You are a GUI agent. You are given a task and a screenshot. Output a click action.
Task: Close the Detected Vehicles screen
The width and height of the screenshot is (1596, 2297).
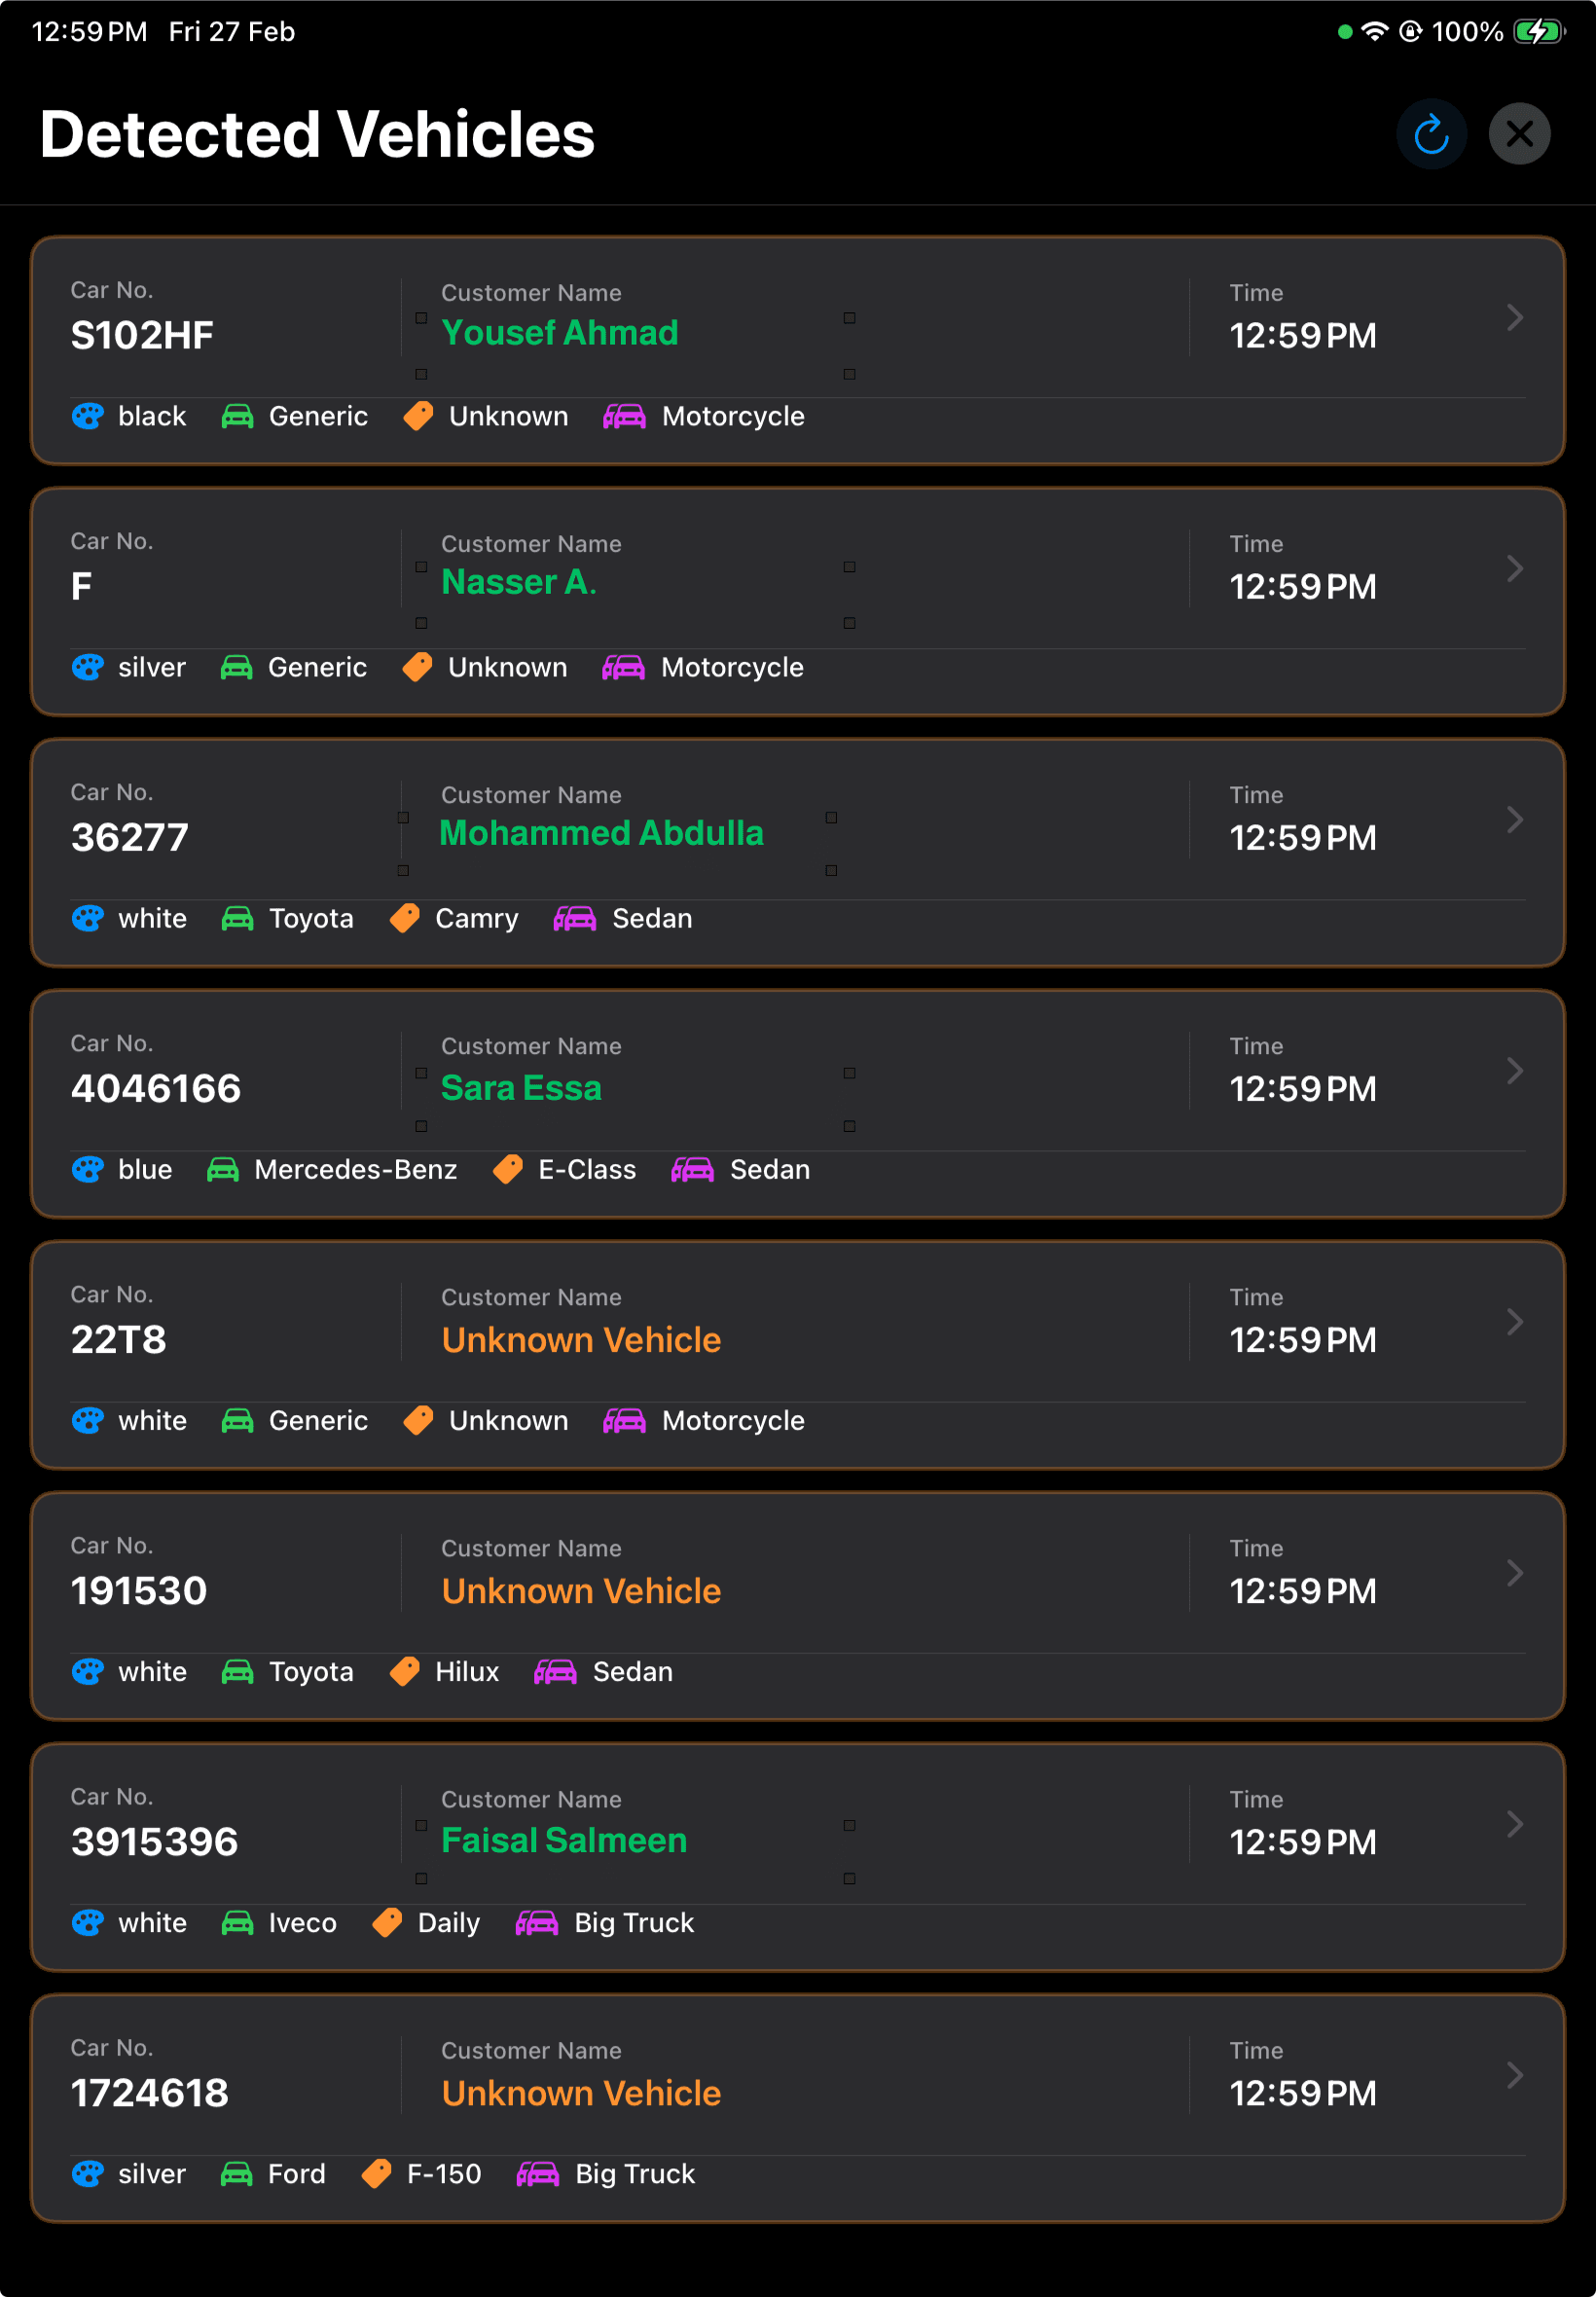(1519, 133)
